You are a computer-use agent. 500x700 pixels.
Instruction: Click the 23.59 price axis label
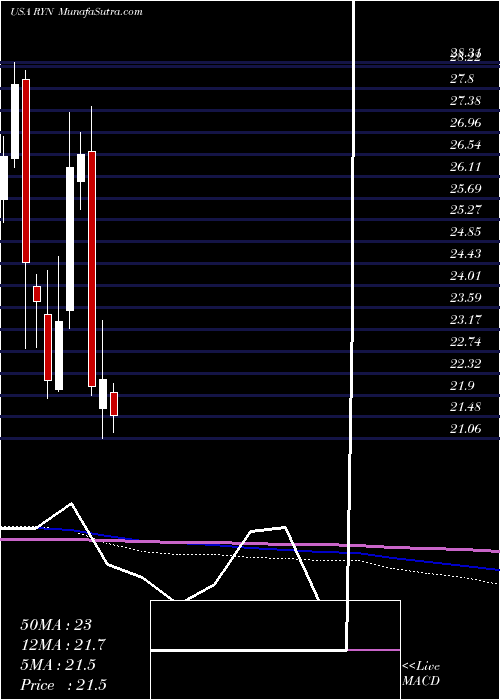pyautogui.click(x=466, y=297)
